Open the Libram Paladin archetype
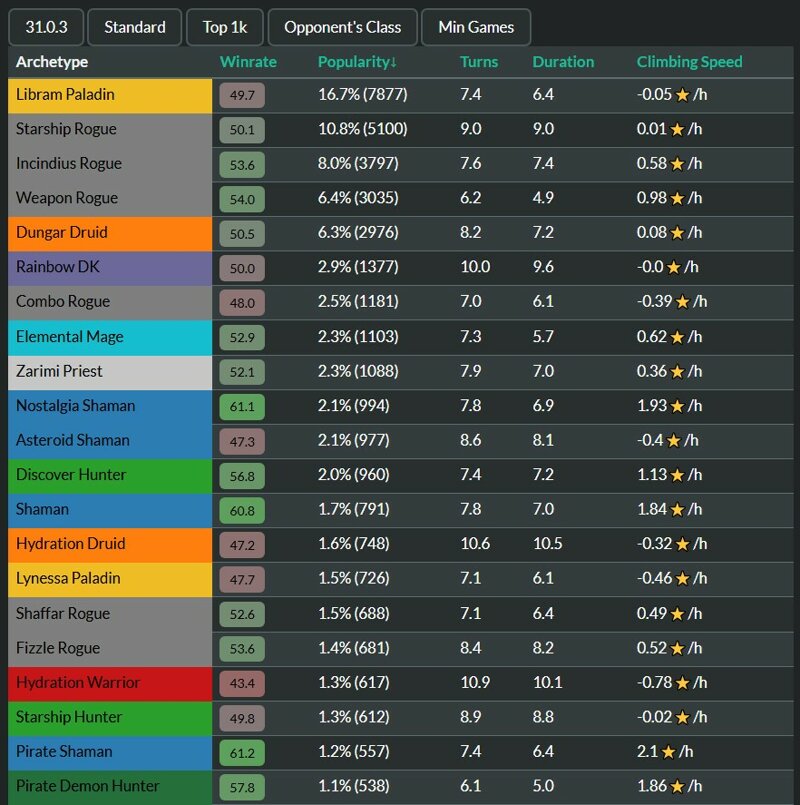This screenshot has width=800, height=805. 110,95
